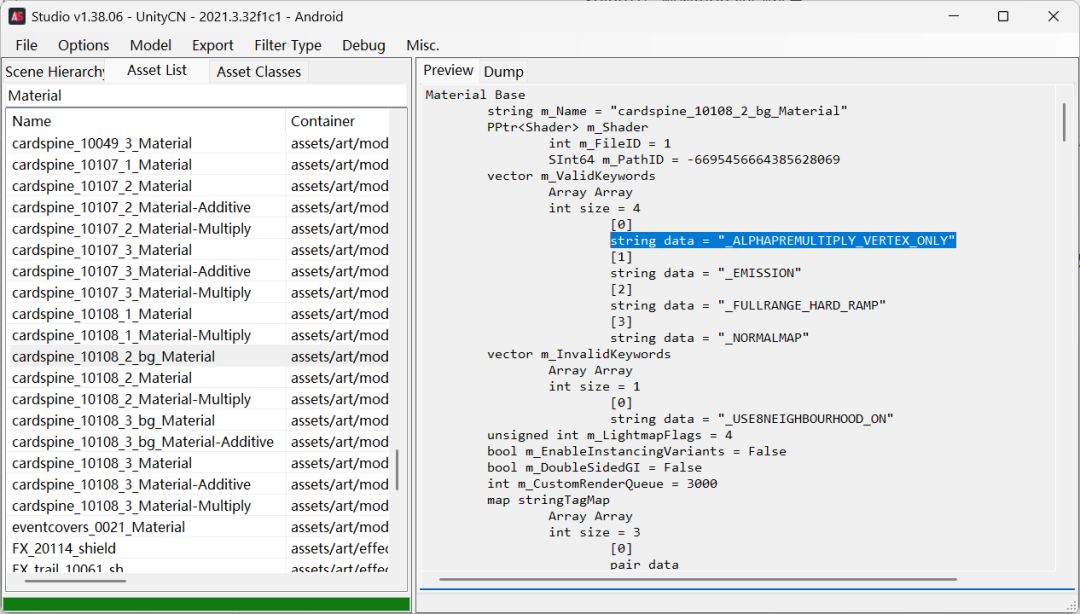Click the preview pane horizontal scrollbar thumb

tap(698, 580)
